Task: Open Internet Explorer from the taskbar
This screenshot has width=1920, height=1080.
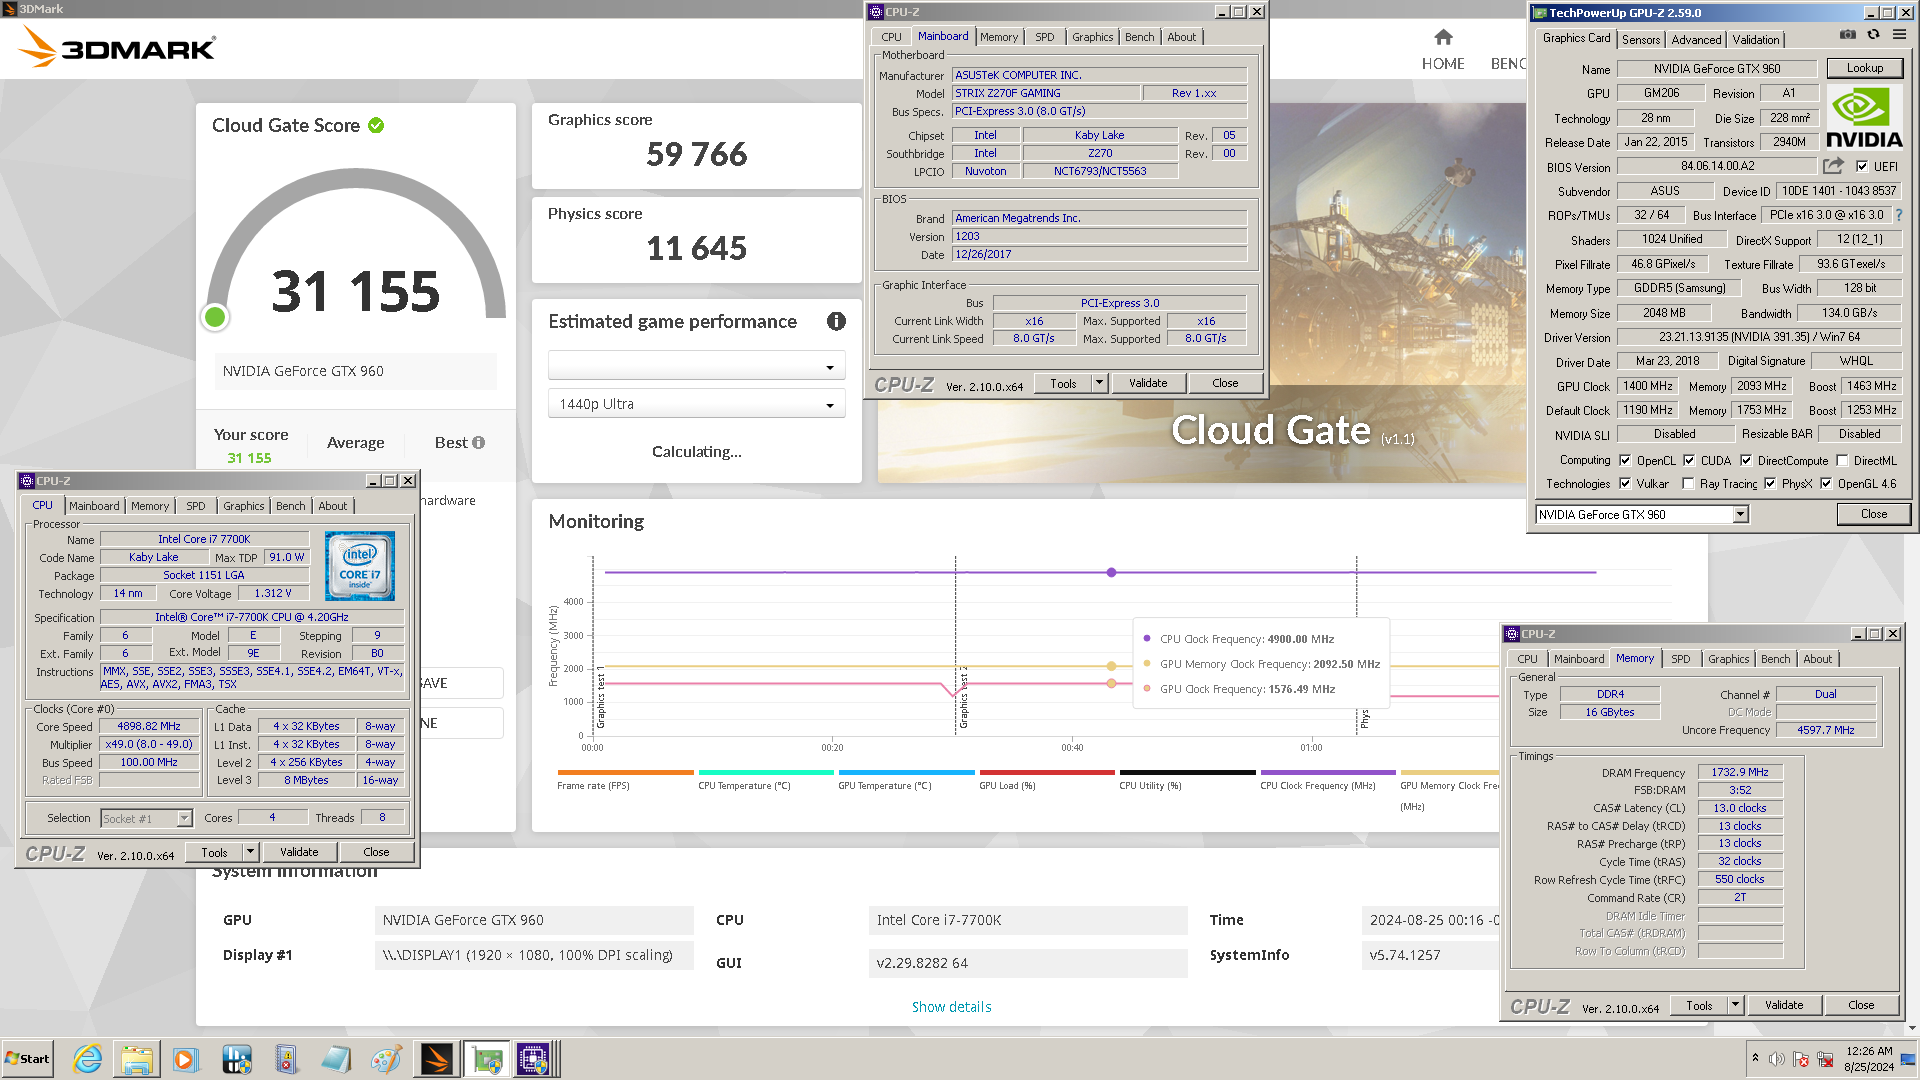Action: (87, 1059)
